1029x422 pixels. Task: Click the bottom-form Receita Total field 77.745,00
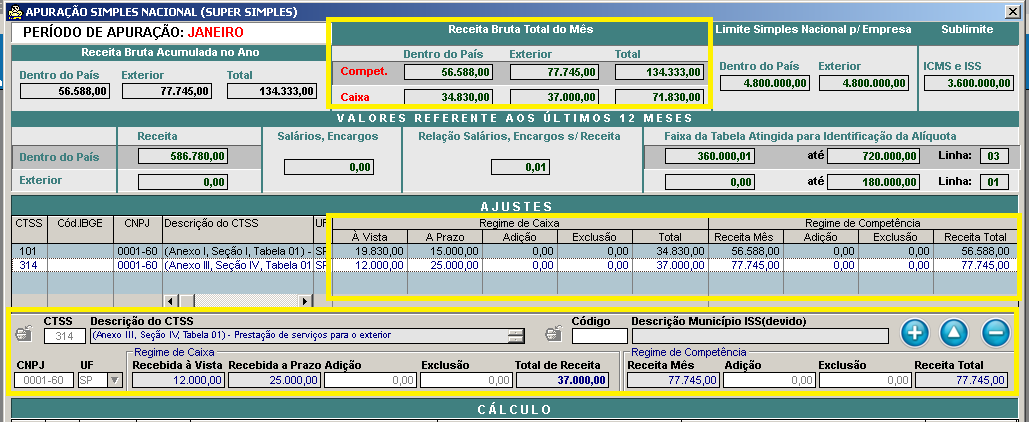[x=961, y=380]
